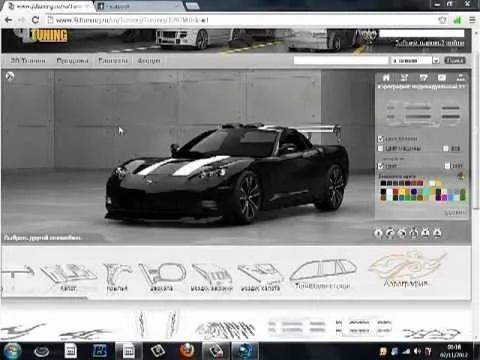Click the third round view control button under the panel
Viewport: 480px width, 360px height.
(402, 233)
